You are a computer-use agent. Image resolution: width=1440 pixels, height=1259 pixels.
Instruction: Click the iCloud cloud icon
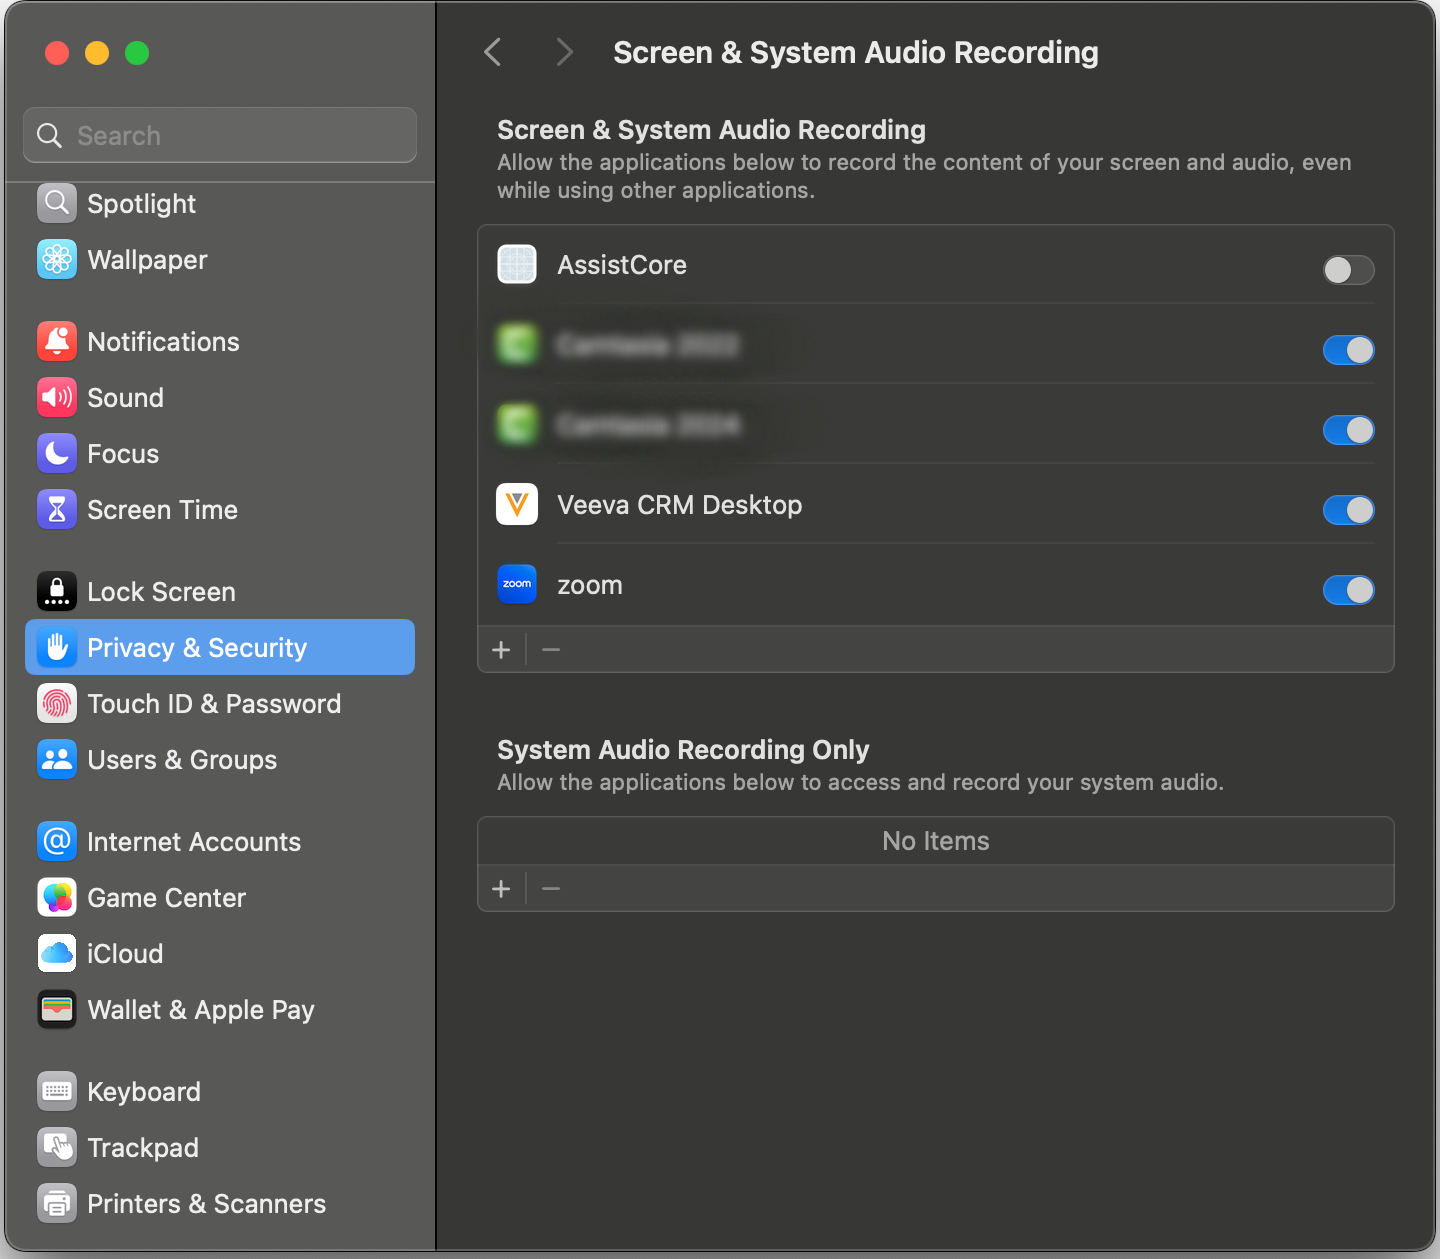coord(57,954)
